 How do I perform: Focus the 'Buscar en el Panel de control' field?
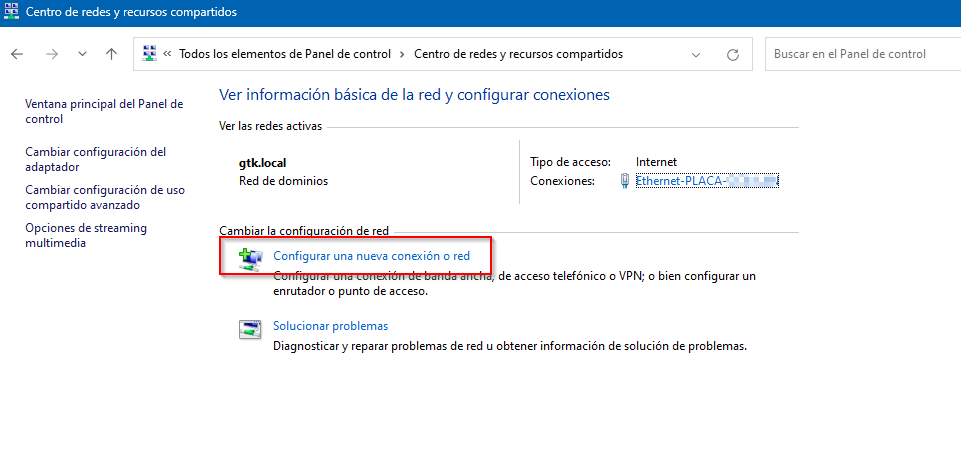point(863,54)
